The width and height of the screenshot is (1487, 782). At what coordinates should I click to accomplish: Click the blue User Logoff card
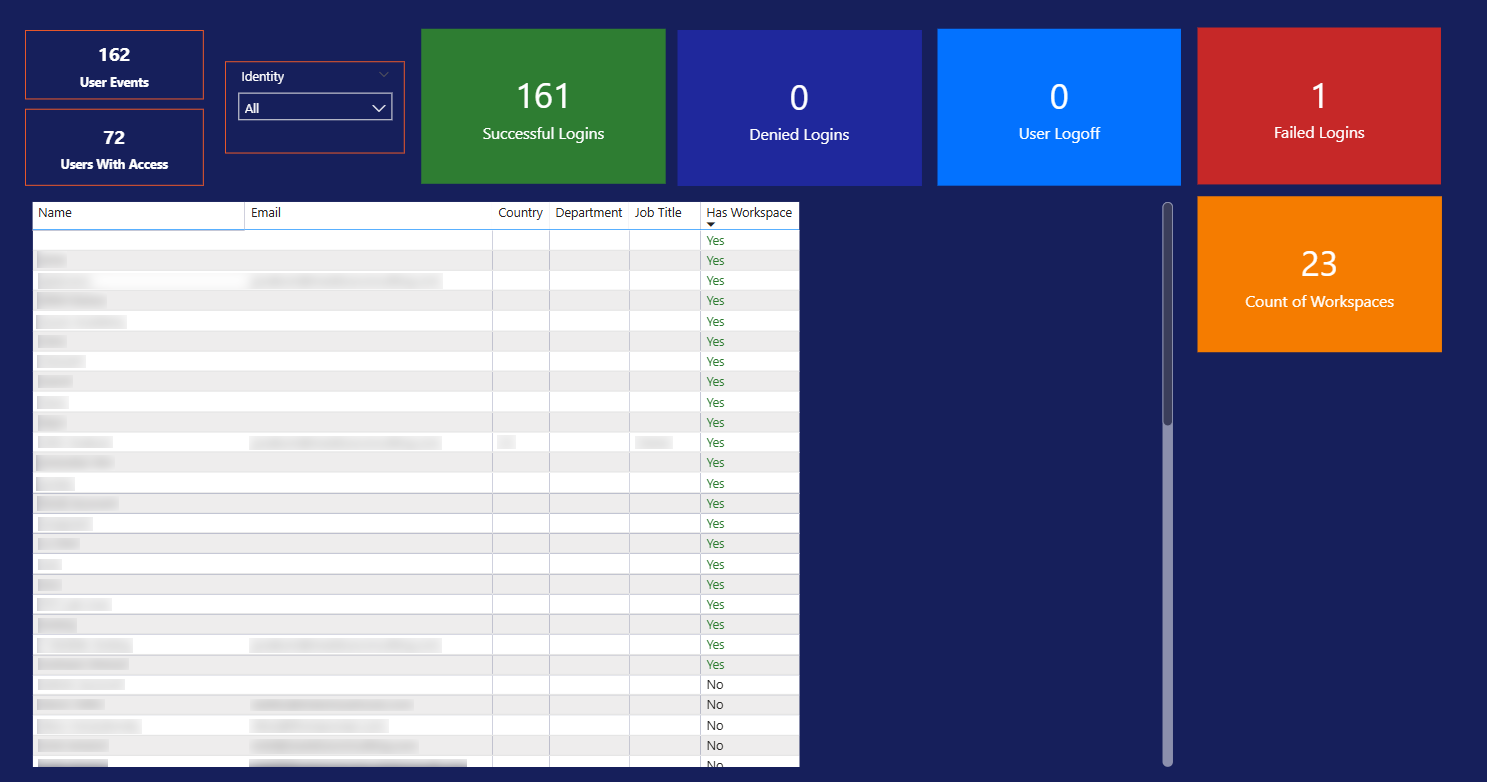[1059, 108]
